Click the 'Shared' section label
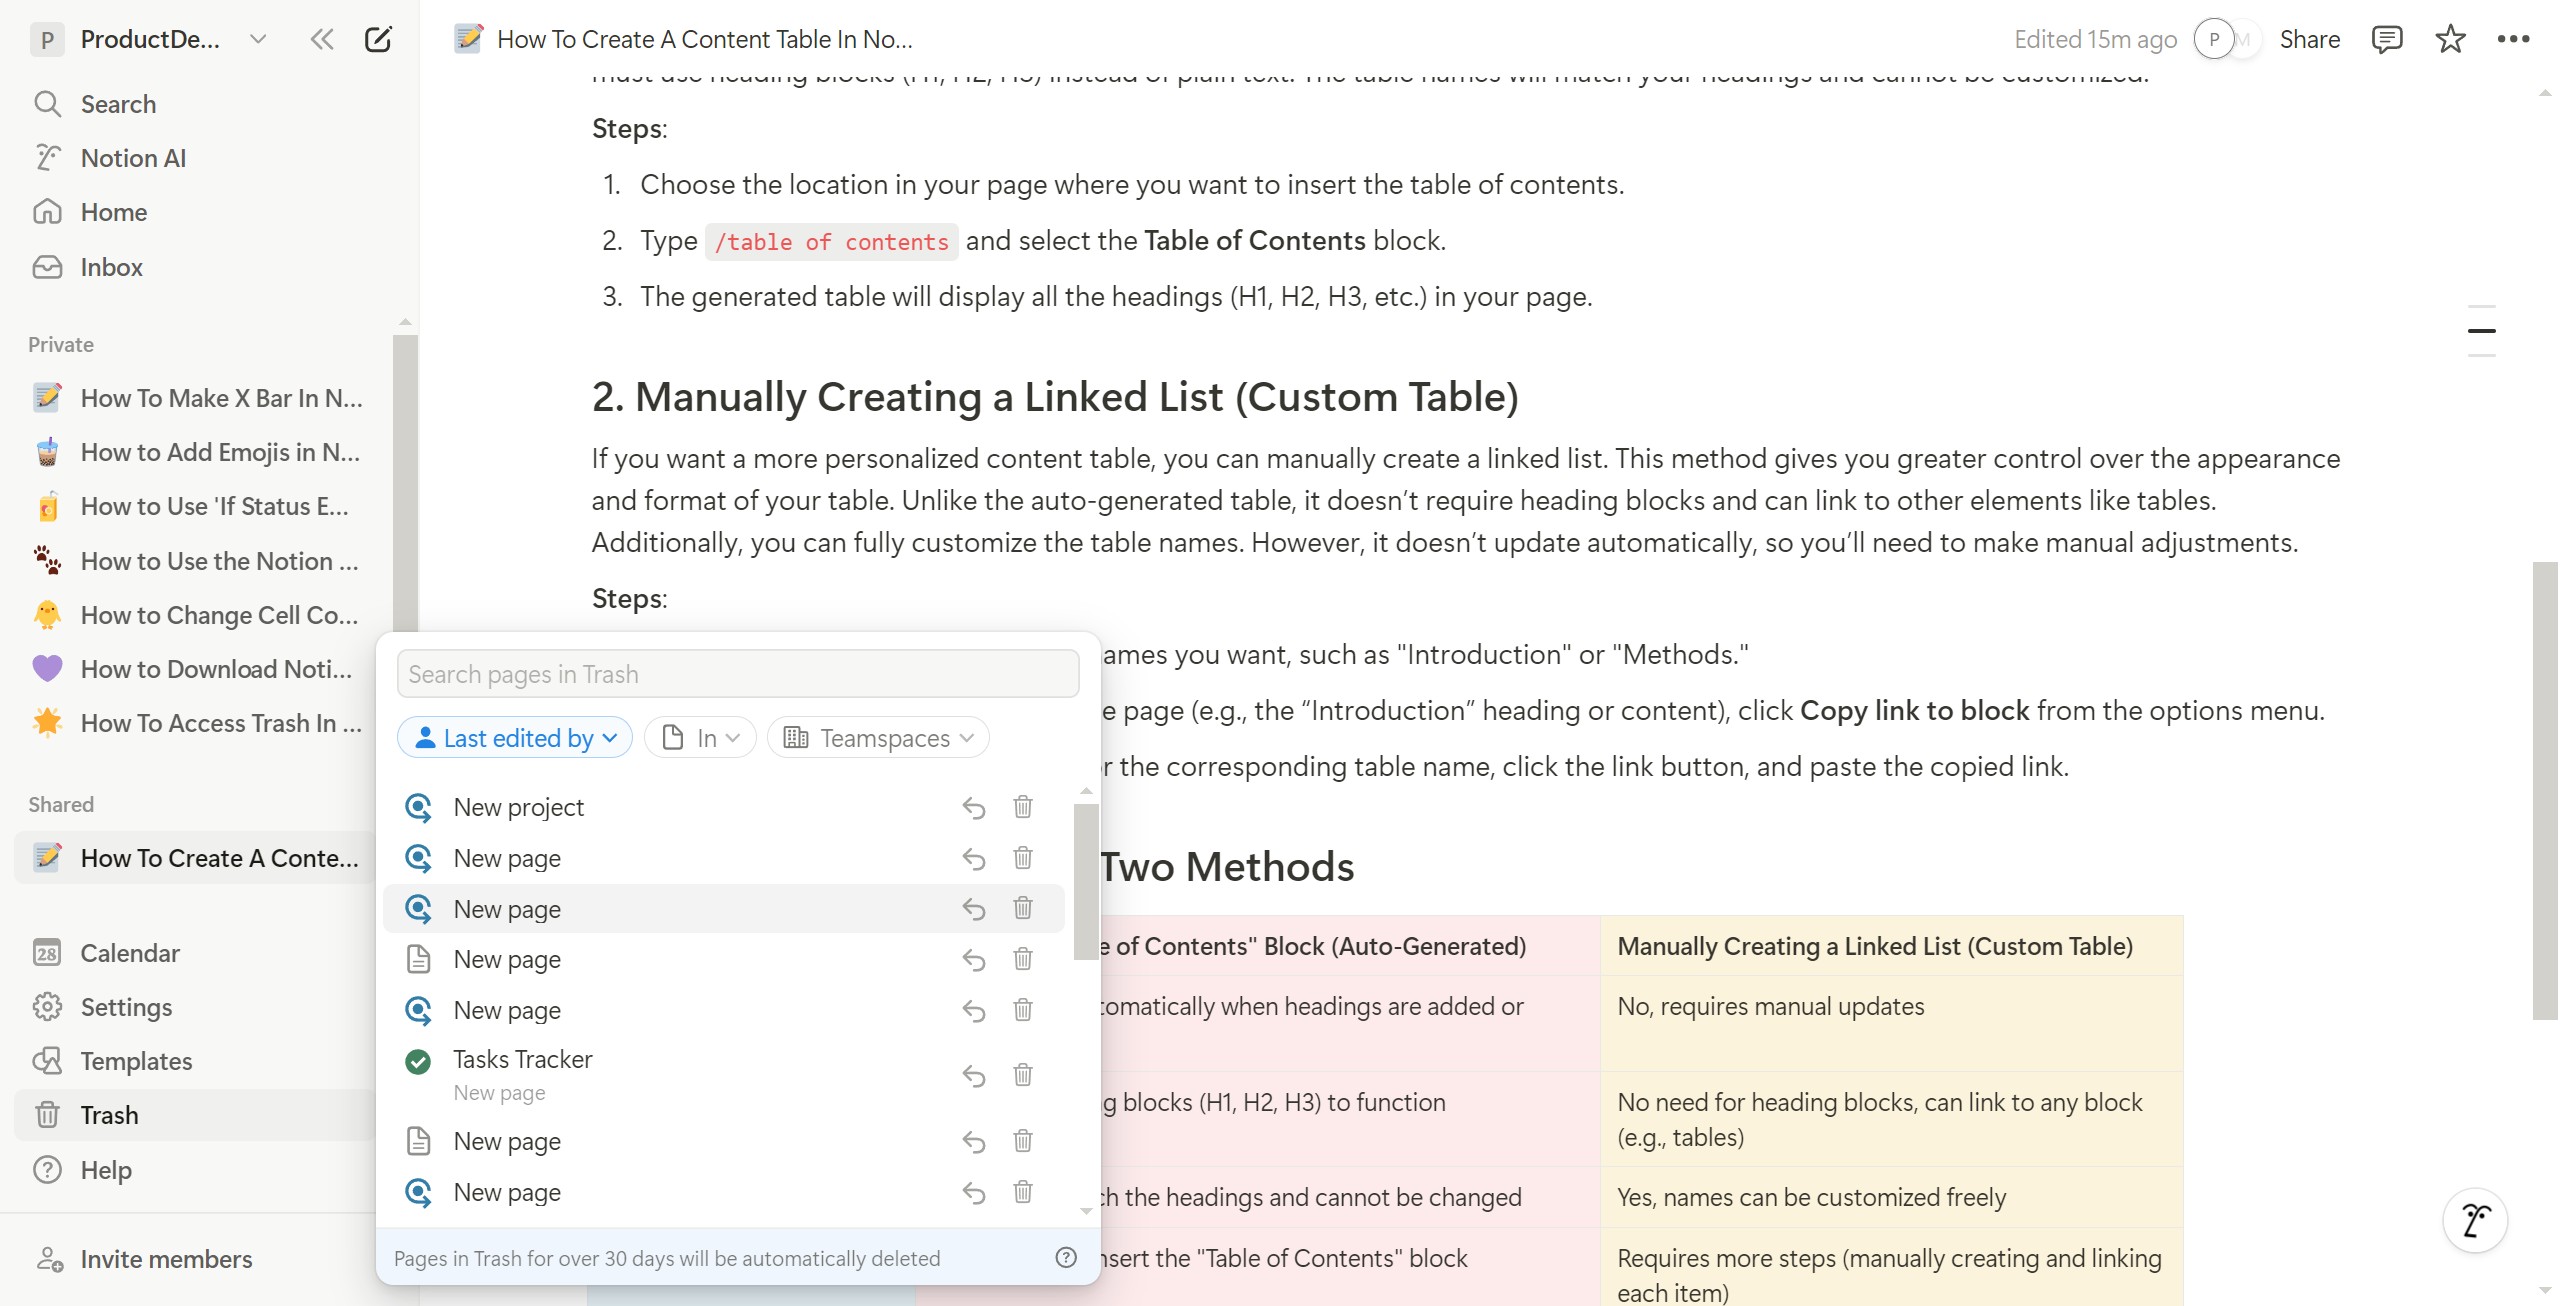Viewport: 2561px width, 1306px height. (61, 804)
